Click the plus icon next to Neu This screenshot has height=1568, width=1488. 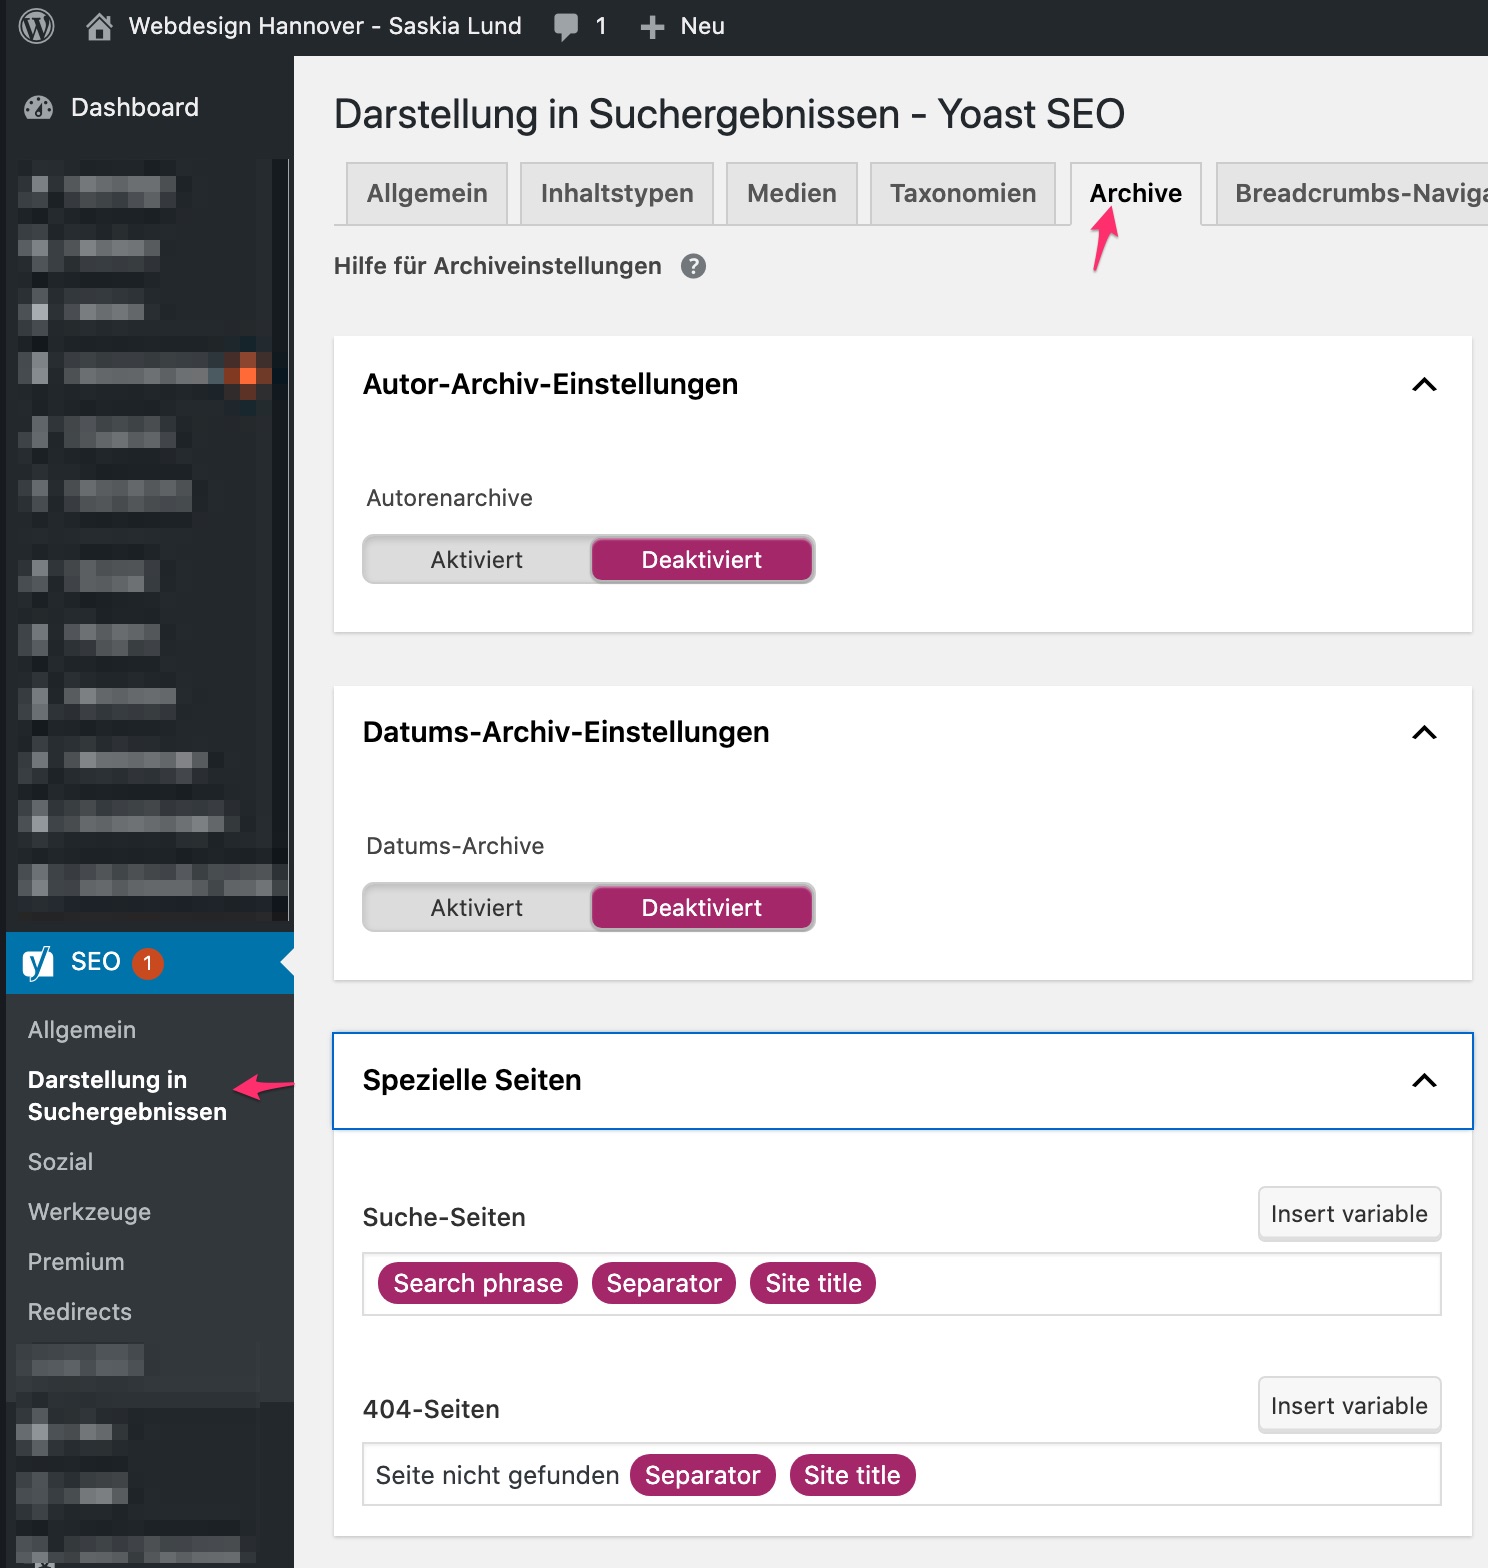point(652,27)
